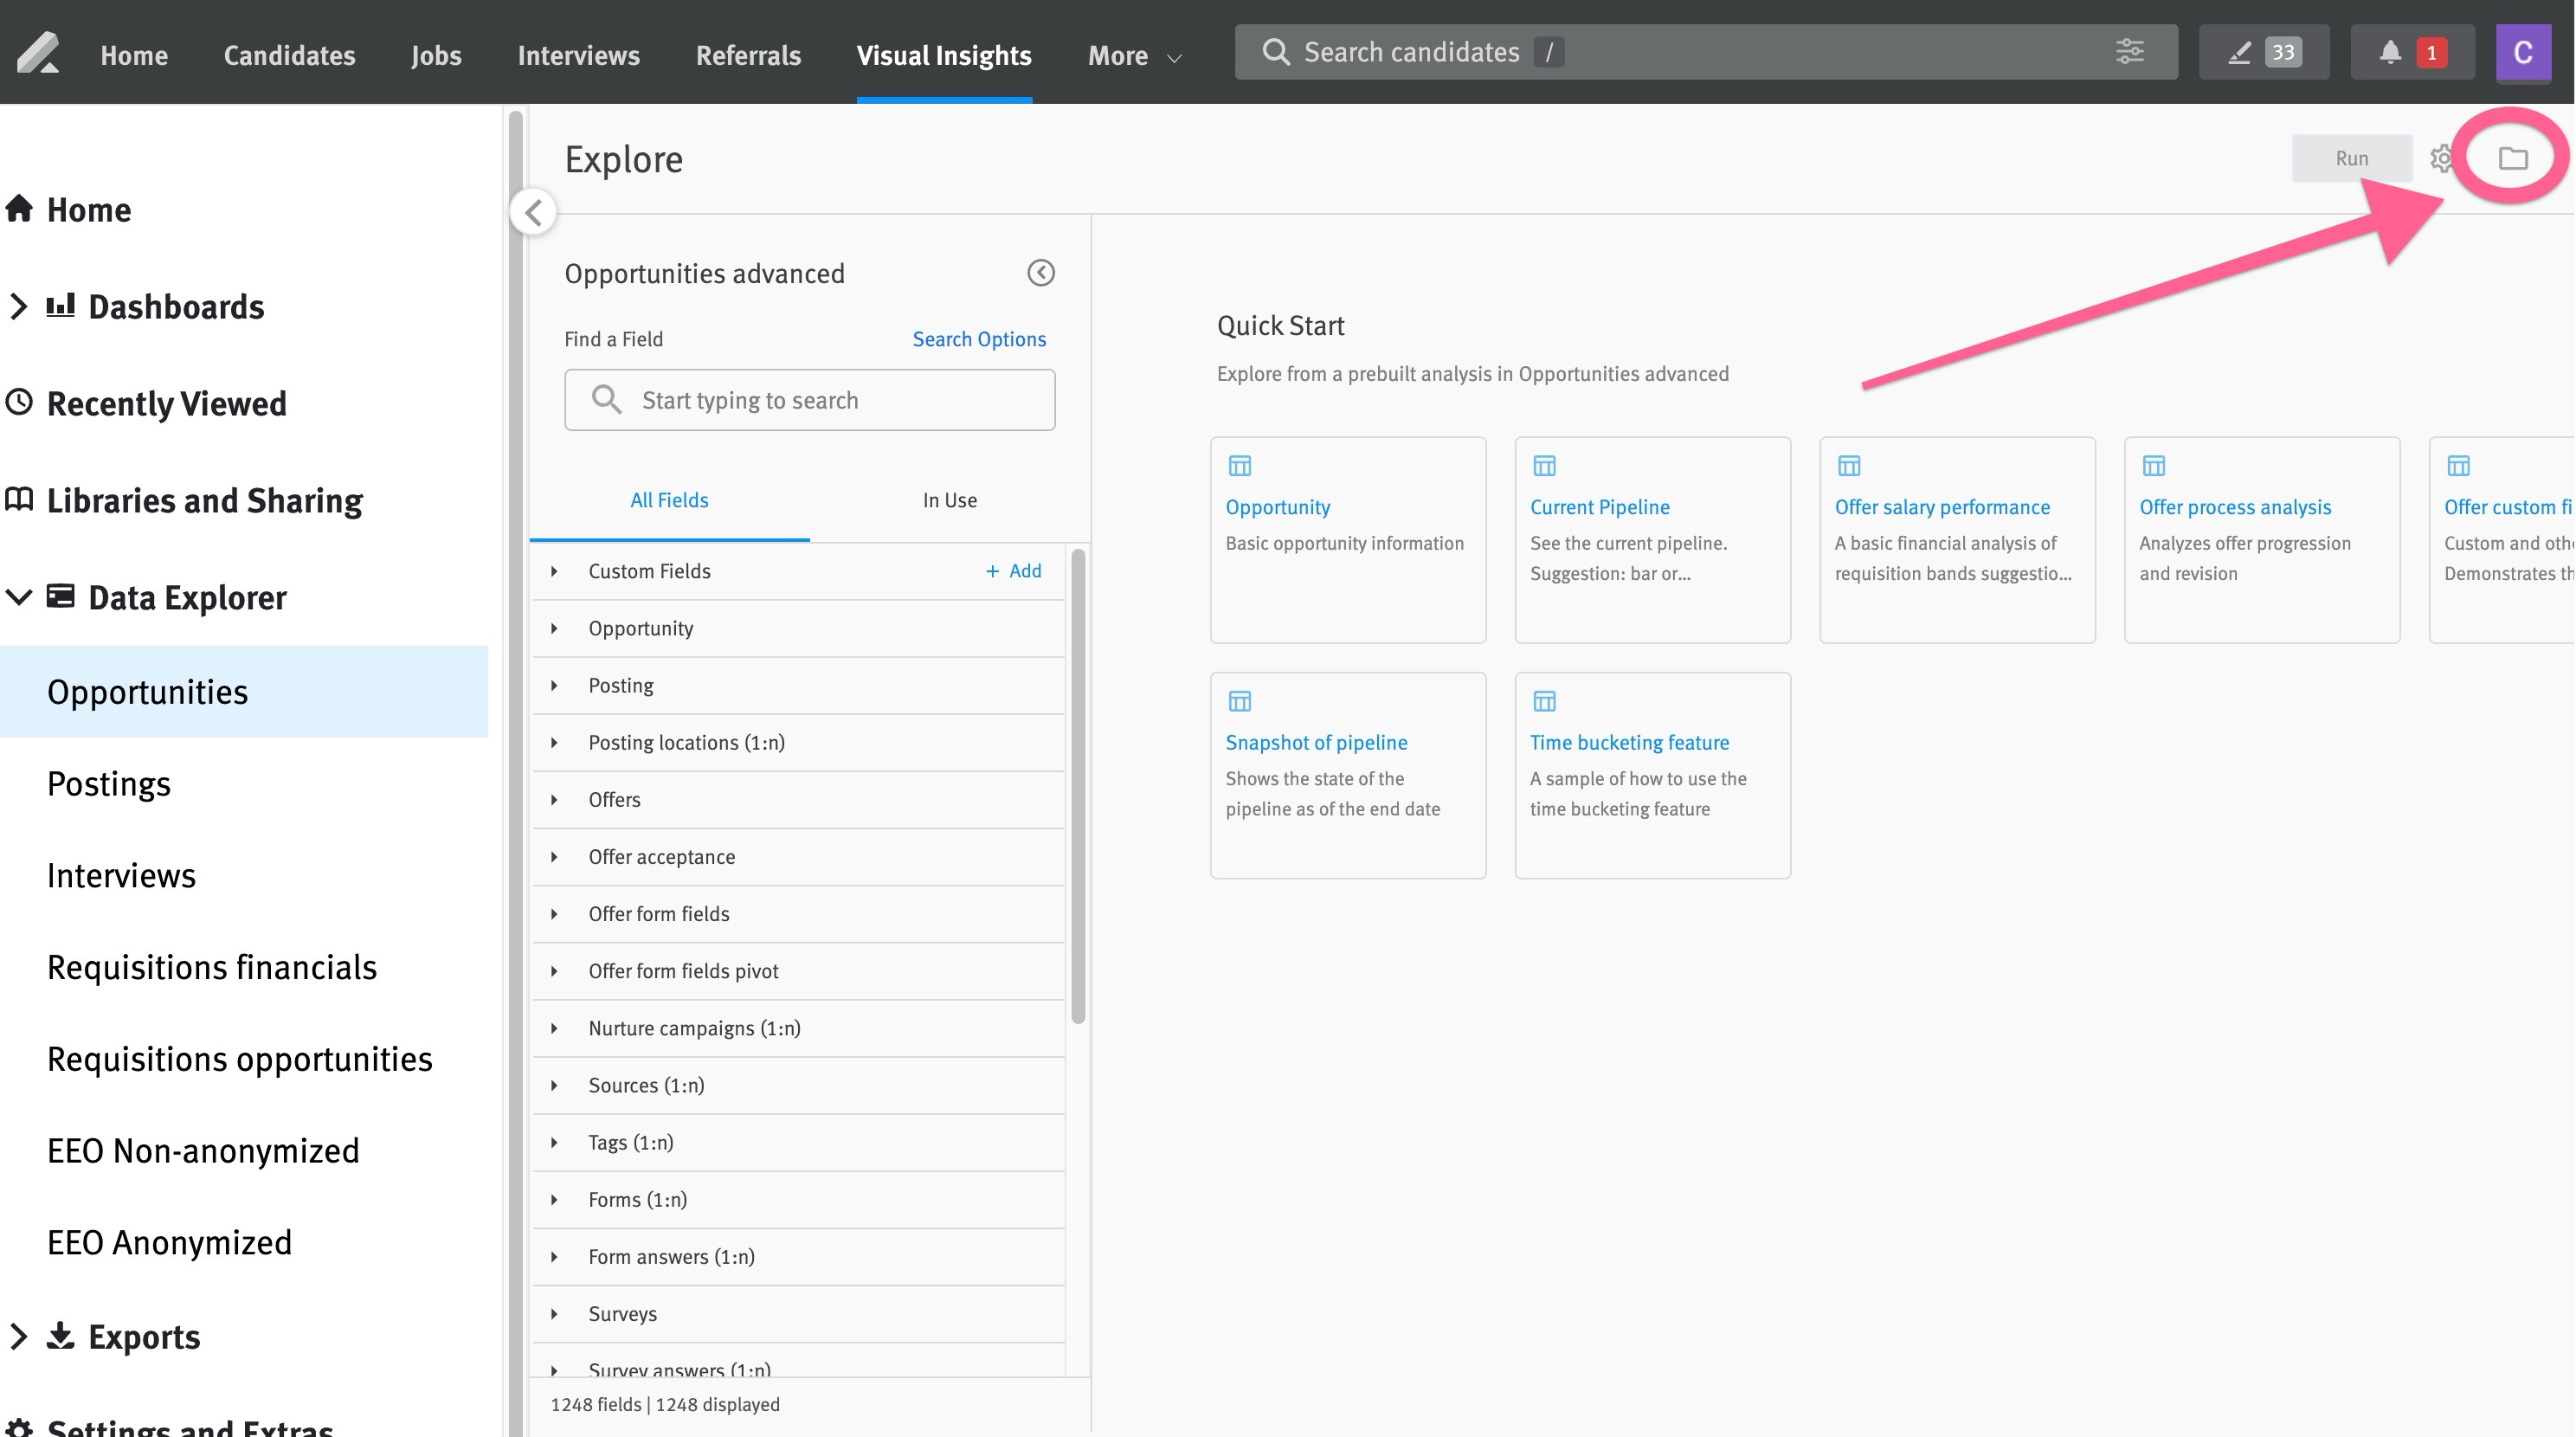The width and height of the screenshot is (2576, 1437).
Task: Click the Search candidates input field
Action: tap(1706, 52)
